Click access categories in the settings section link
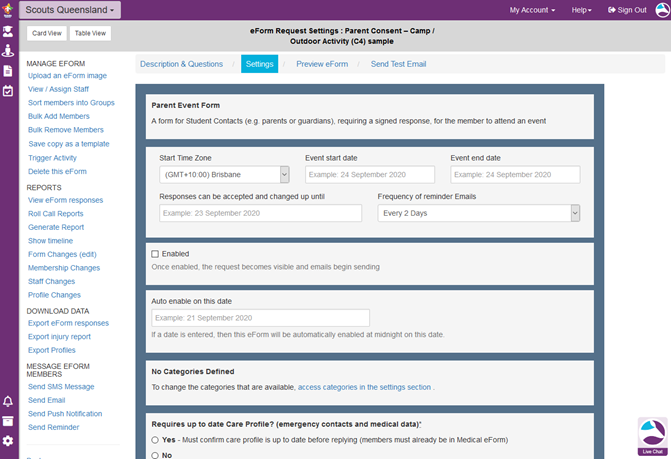Image resolution: width=671 pixels, height=459 pixels. [x=364, y=387]
